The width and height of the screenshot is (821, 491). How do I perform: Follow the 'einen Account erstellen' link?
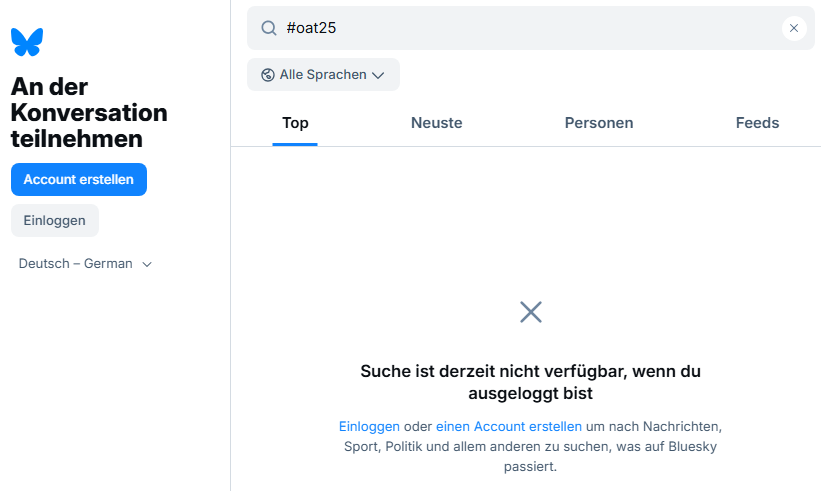508,426
